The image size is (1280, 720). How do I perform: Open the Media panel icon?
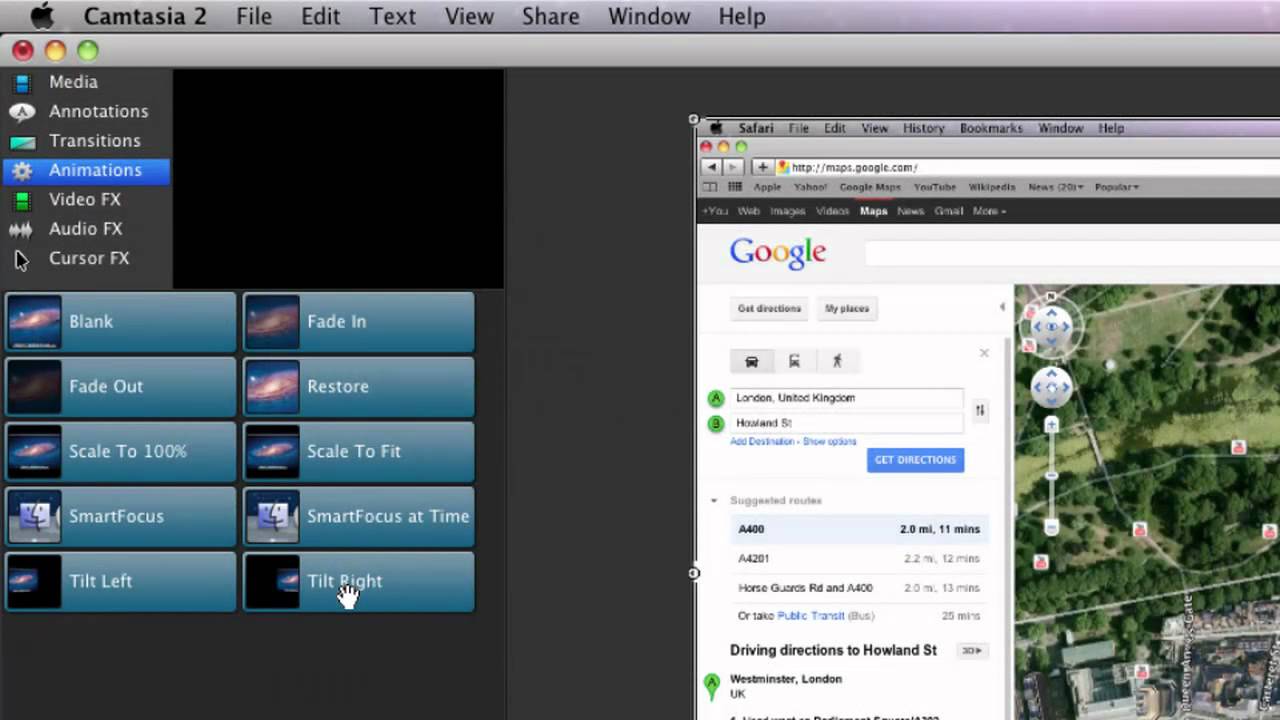tap(22, 83)
